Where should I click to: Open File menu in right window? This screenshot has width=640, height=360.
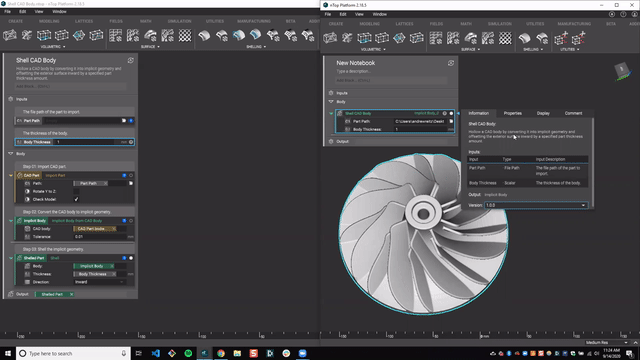[328, 14]
